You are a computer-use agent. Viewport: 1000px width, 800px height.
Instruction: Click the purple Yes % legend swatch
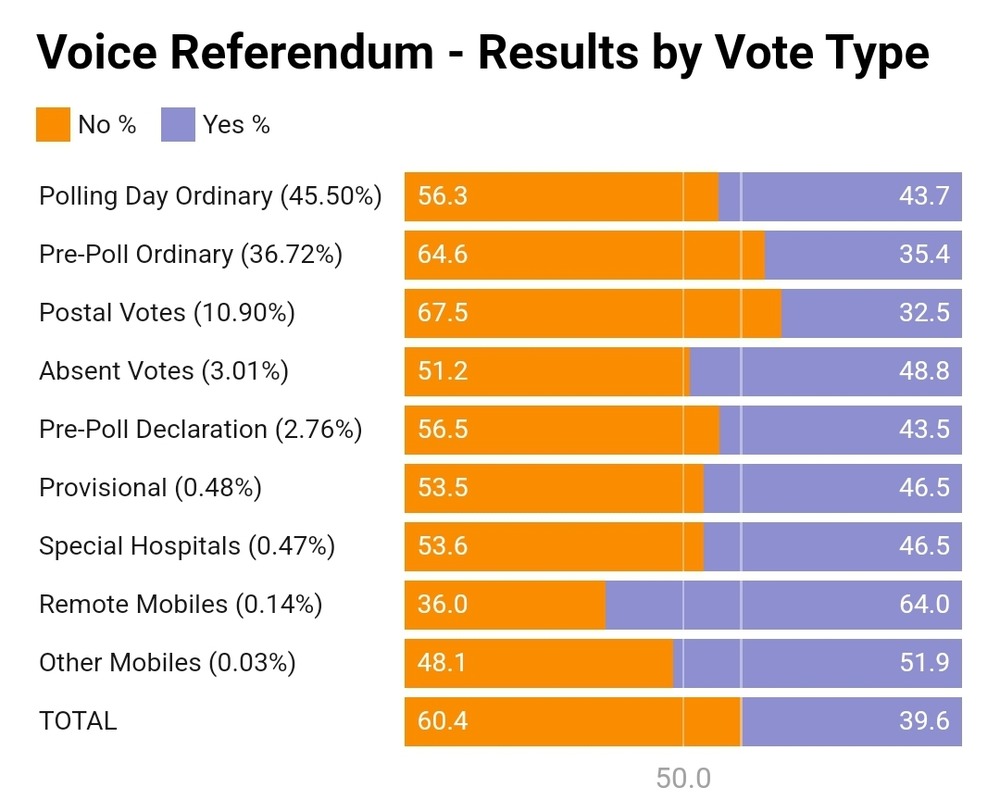coord(178,125)
